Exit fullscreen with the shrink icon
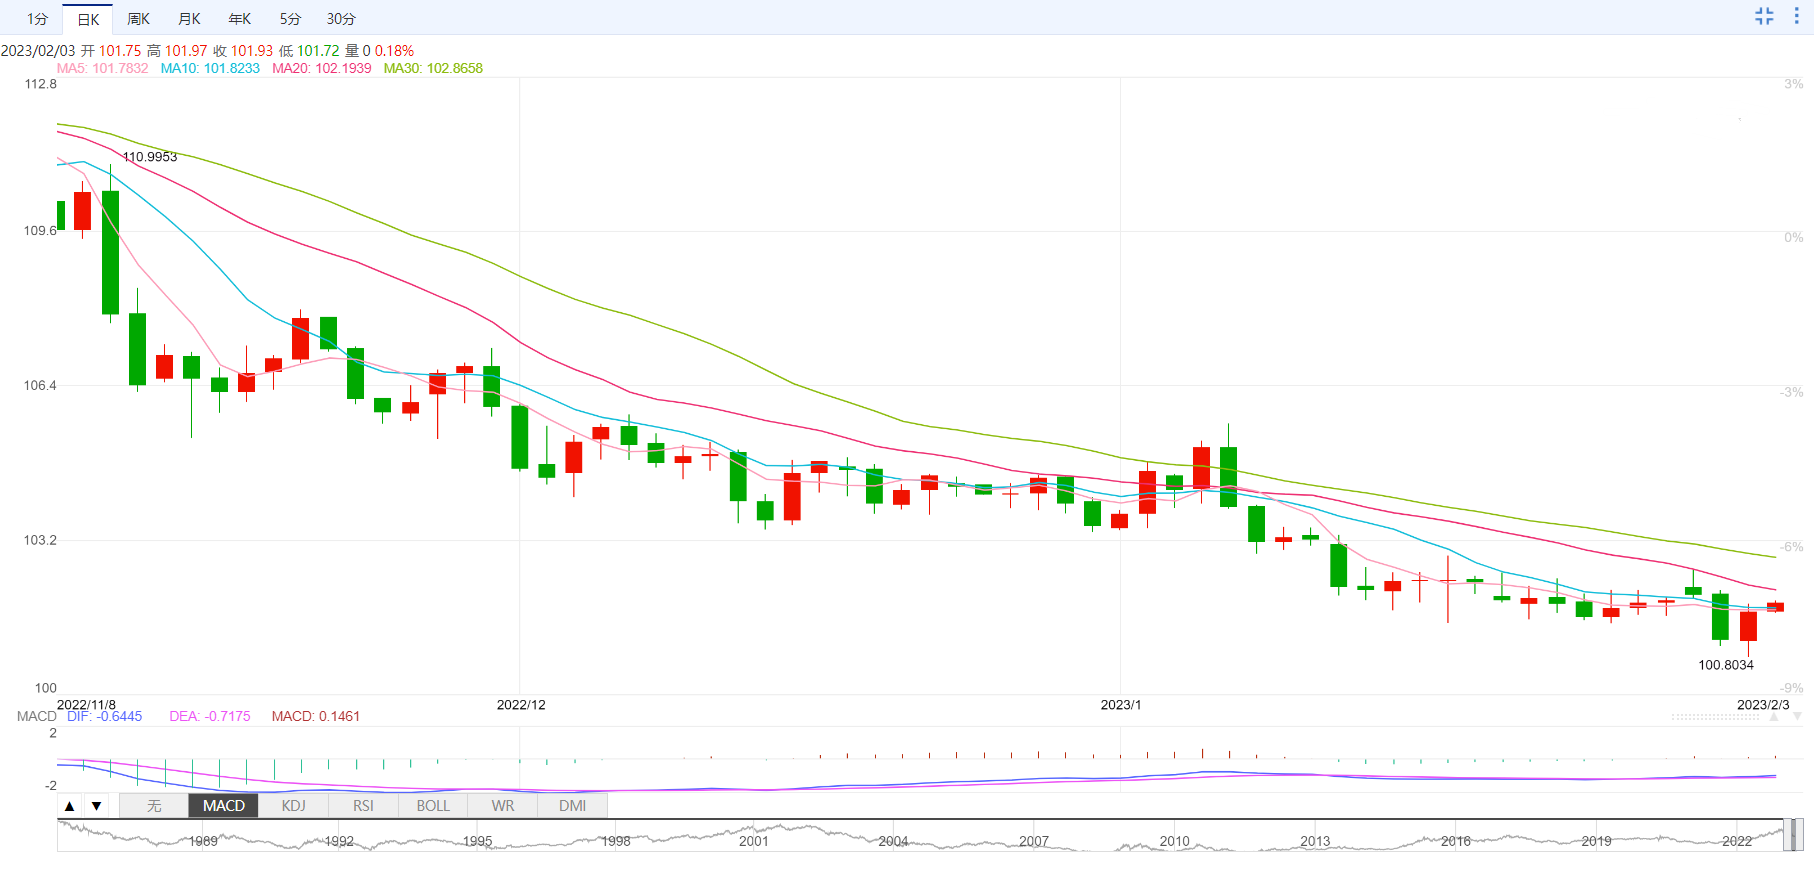This screenshot has height=888, width=1814. tap(1764, 16)
